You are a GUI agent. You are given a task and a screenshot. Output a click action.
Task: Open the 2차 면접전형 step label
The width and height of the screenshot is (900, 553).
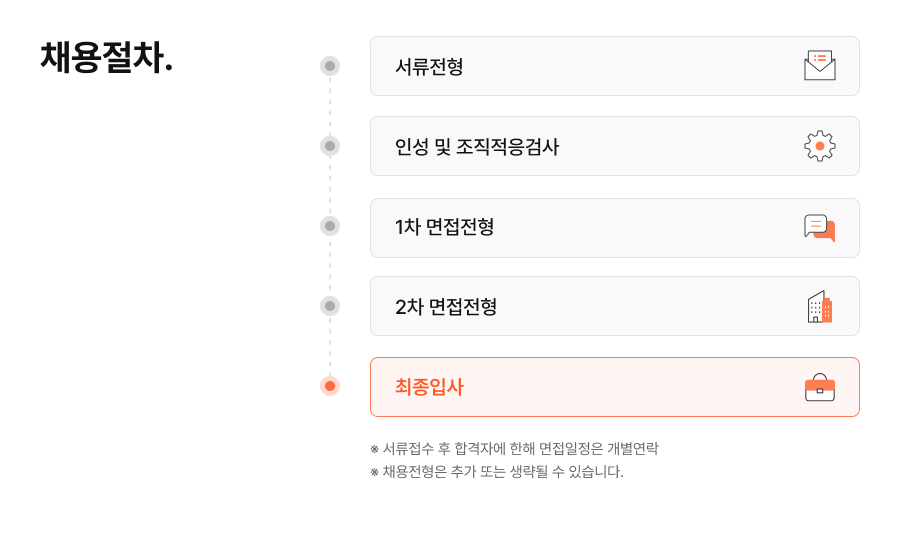click(x=445, y=307)
